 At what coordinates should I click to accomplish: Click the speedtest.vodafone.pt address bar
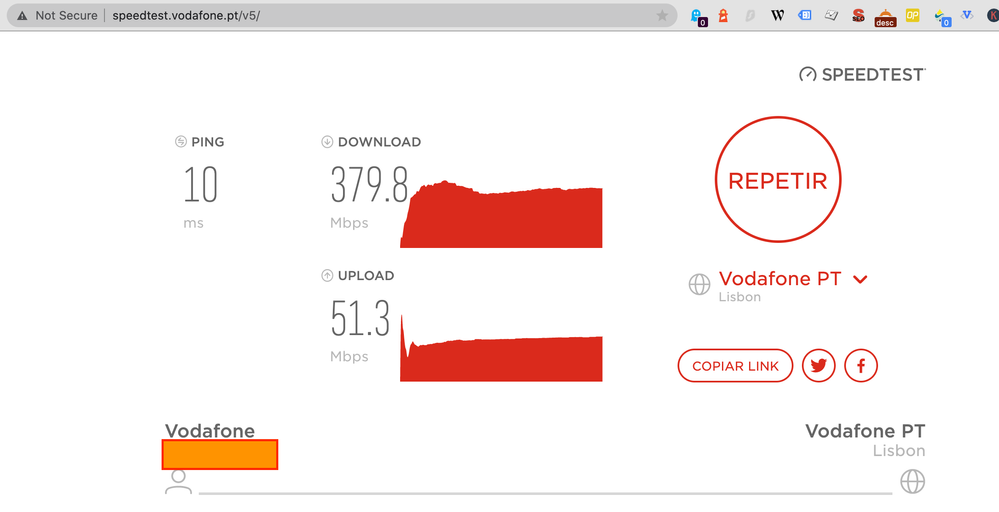click(x=340, y=15)
